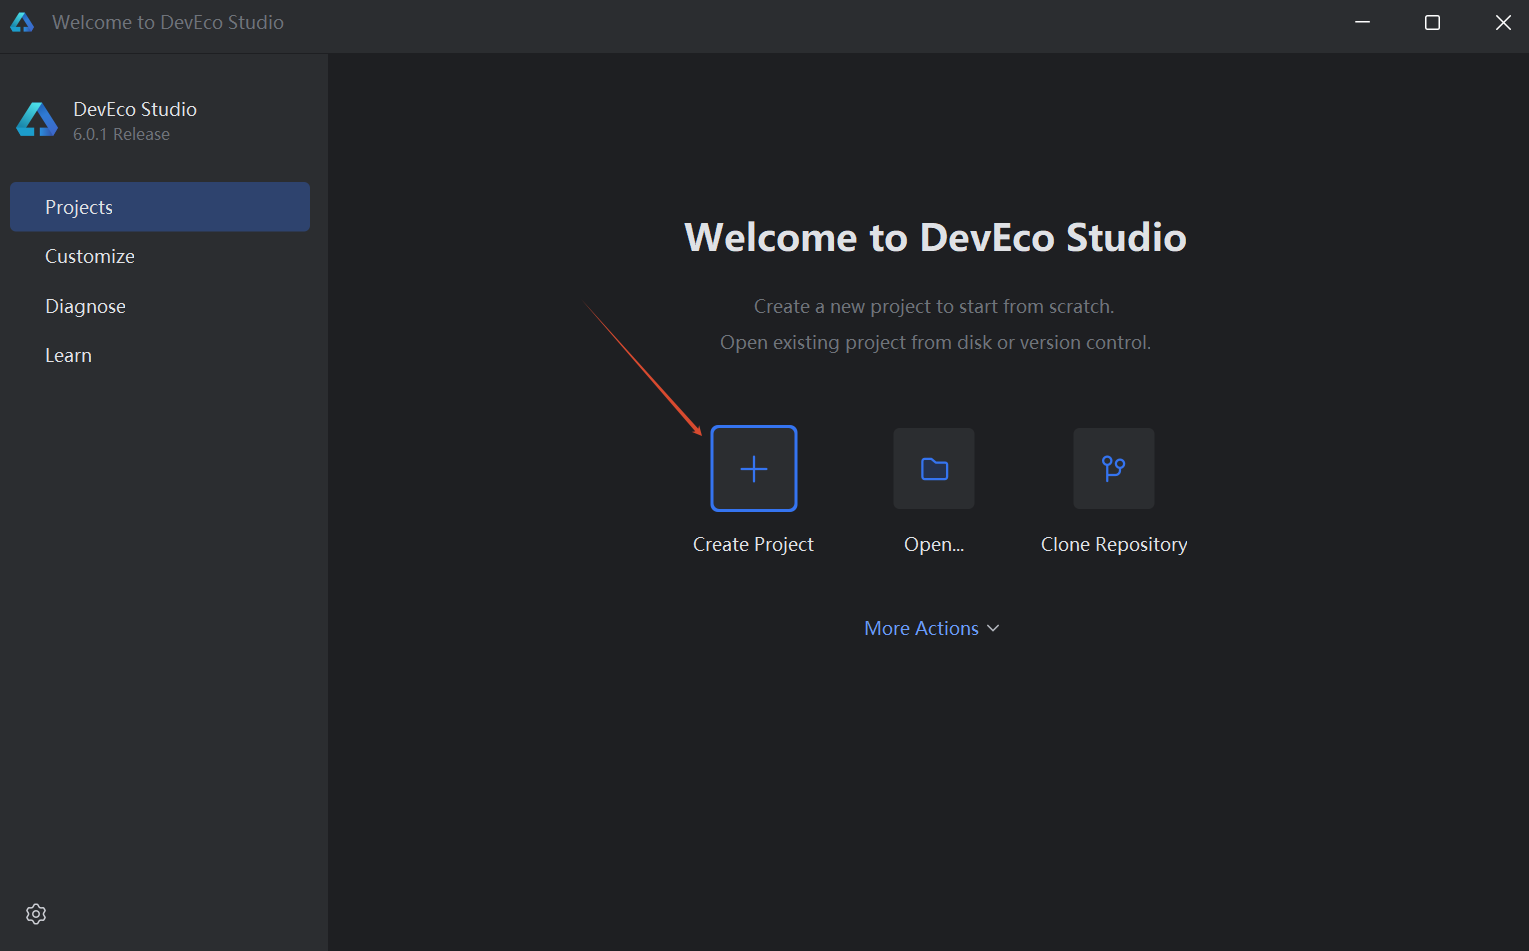
Task: Click the DevEco logo in title bar
Action: pos(22,22)
